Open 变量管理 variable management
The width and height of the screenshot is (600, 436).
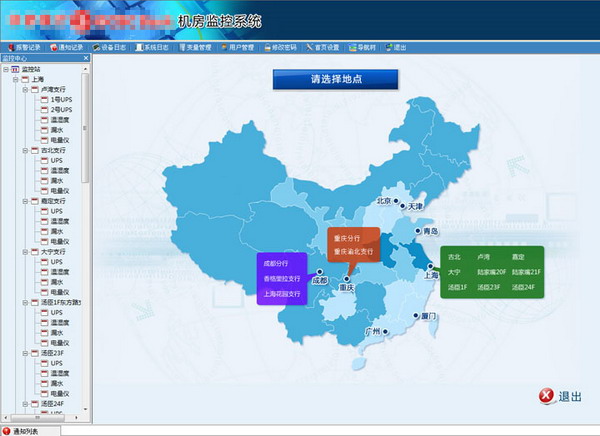pyautogui.click(x=197, y=47)
